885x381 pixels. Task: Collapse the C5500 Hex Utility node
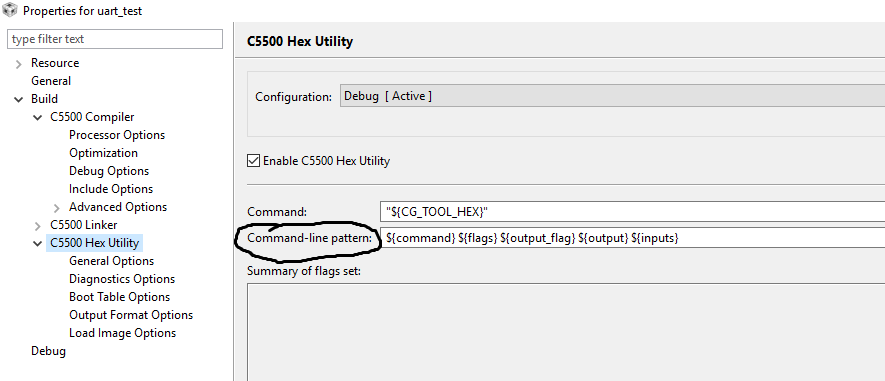coord(38,243)
